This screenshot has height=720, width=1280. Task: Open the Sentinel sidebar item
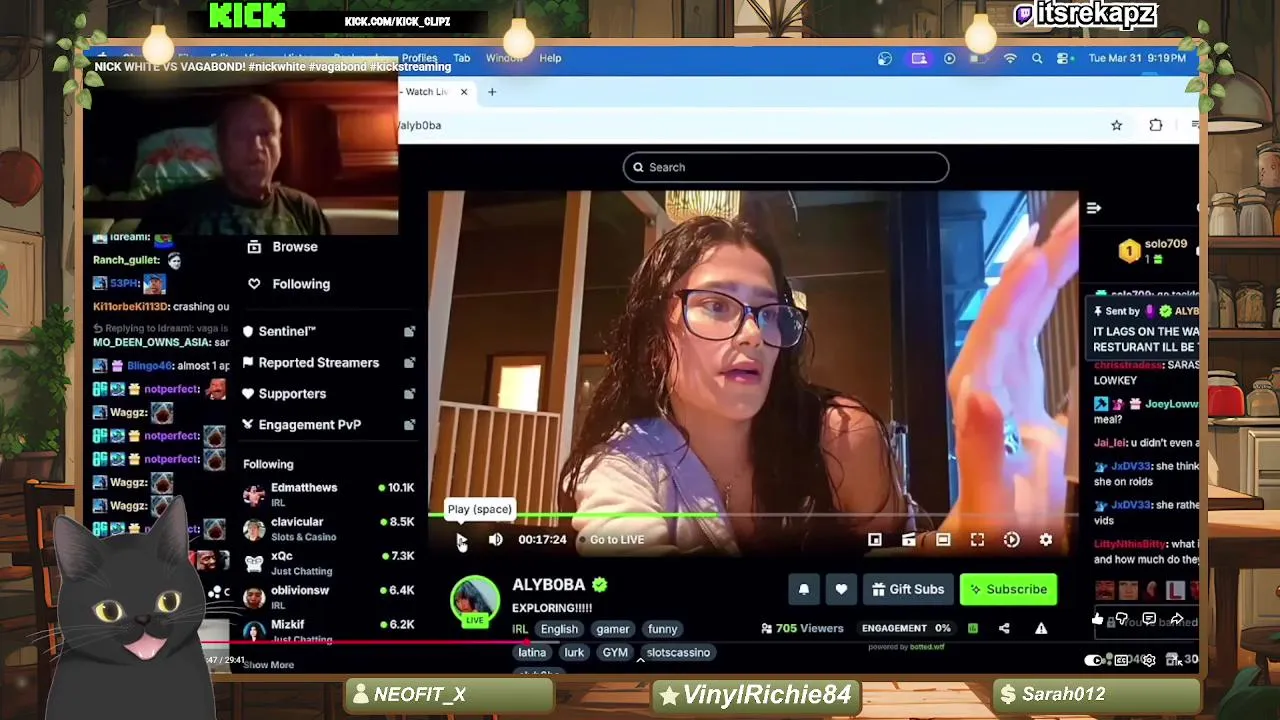280,331
